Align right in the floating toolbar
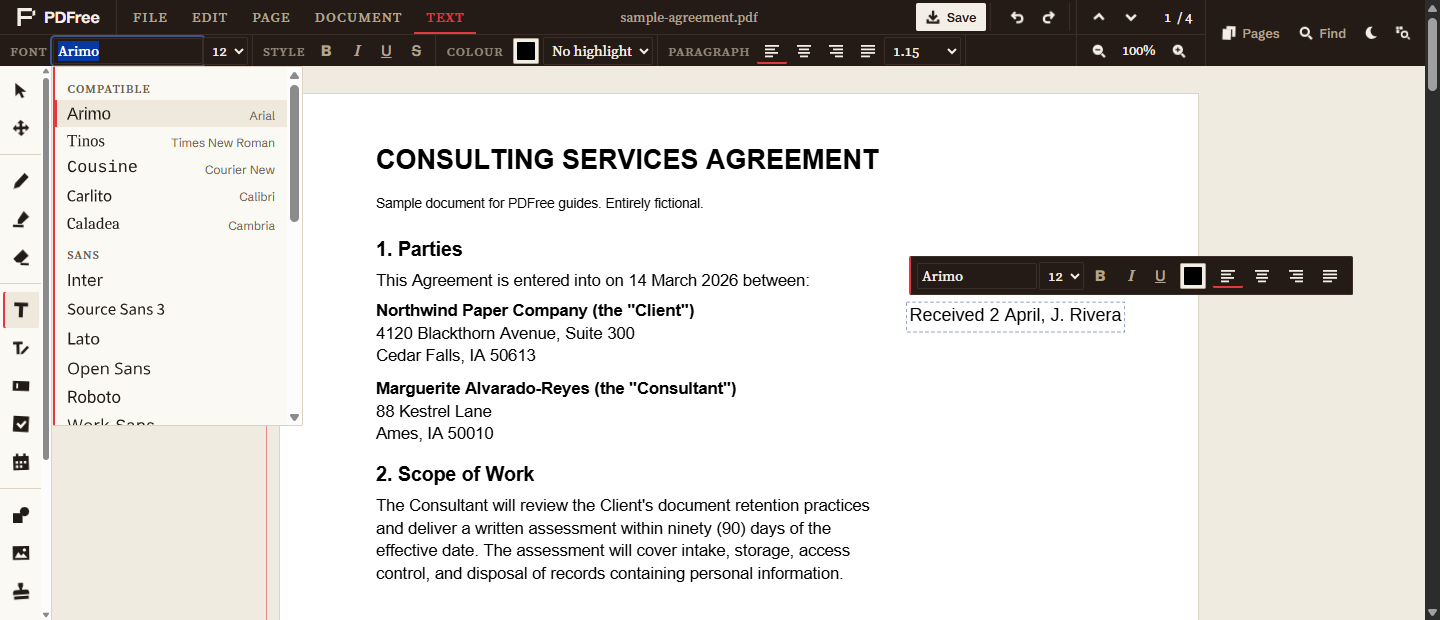The image size is (1440, 620). pyautogui.click(x=1296, y=276)
